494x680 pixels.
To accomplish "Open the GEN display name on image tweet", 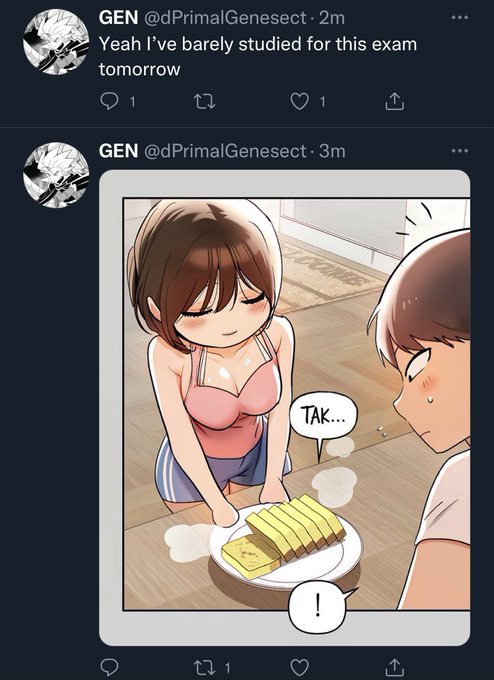I will [118, 151].
